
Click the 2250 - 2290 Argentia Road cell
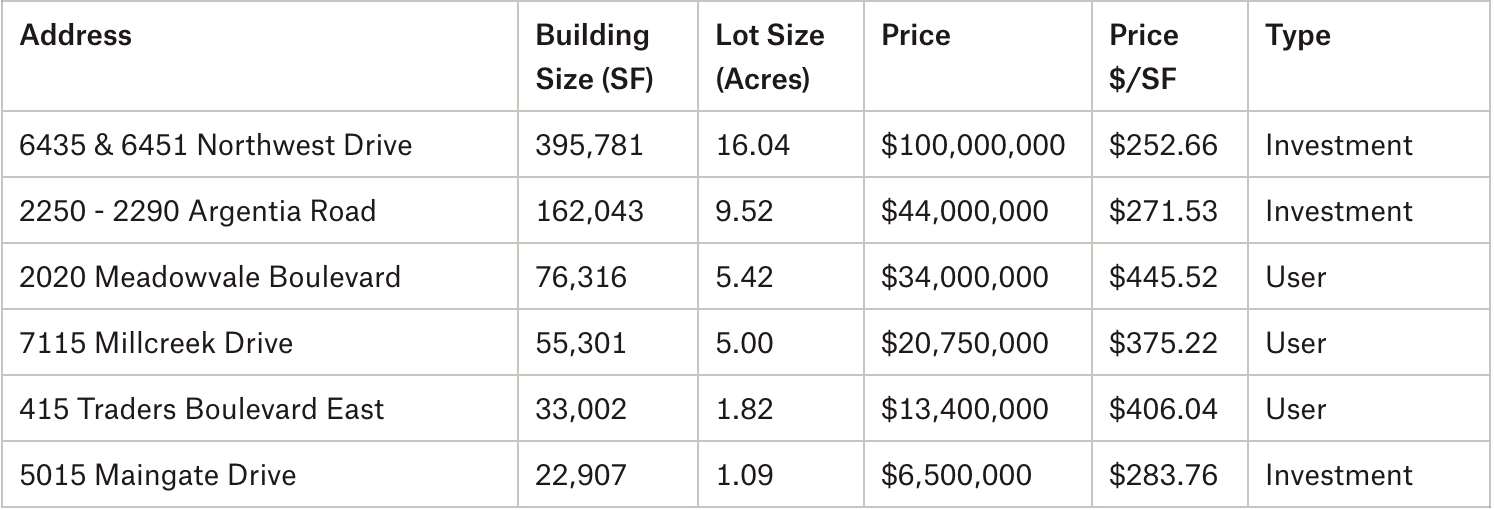pyautogui.click(x=198, y=211)
